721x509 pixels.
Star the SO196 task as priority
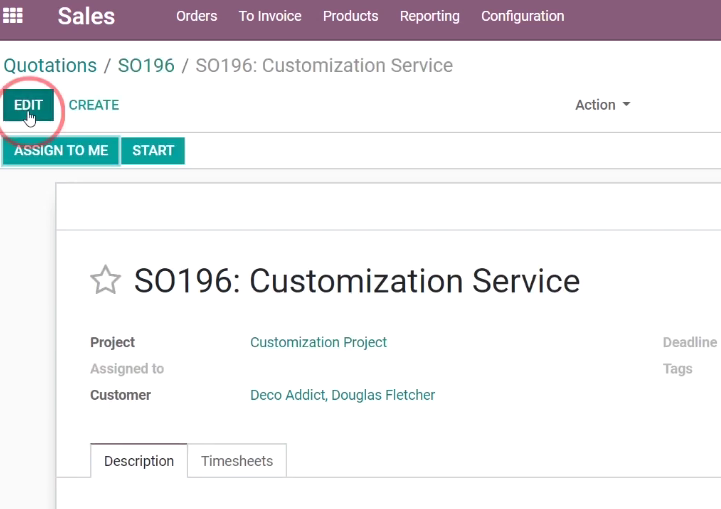point(105,280)
